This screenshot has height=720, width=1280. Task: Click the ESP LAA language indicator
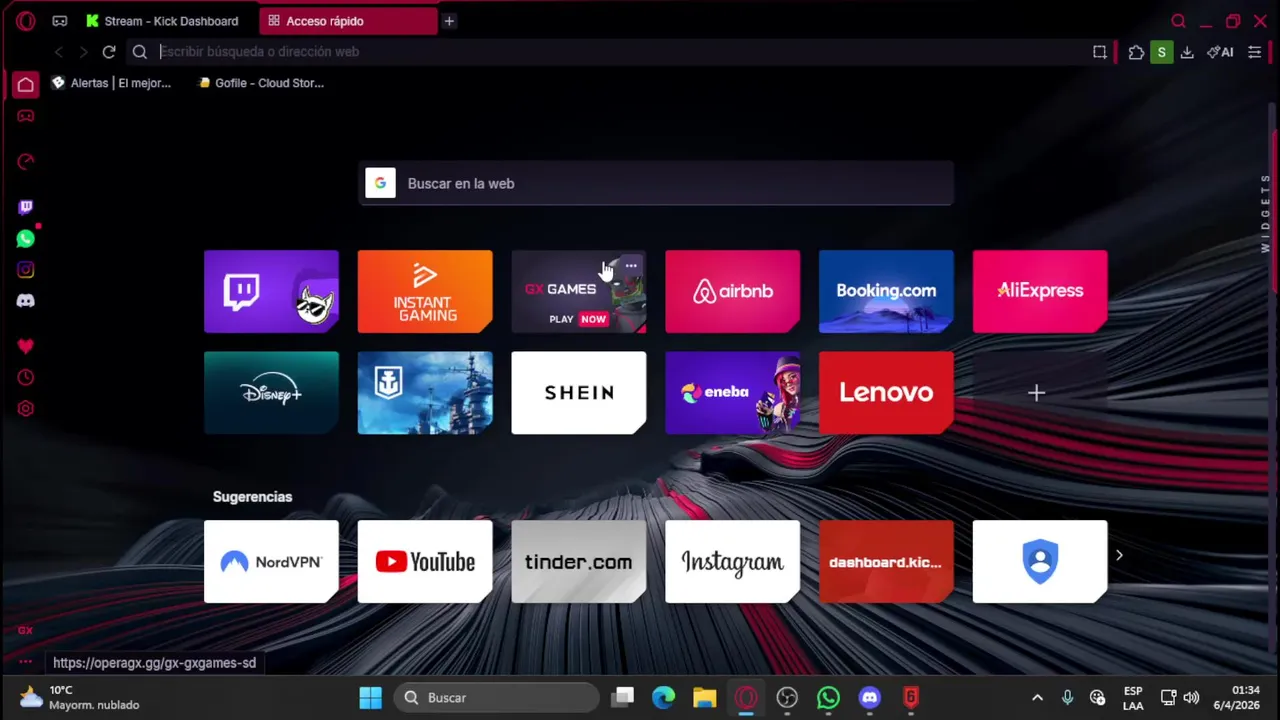point(1133,698)
